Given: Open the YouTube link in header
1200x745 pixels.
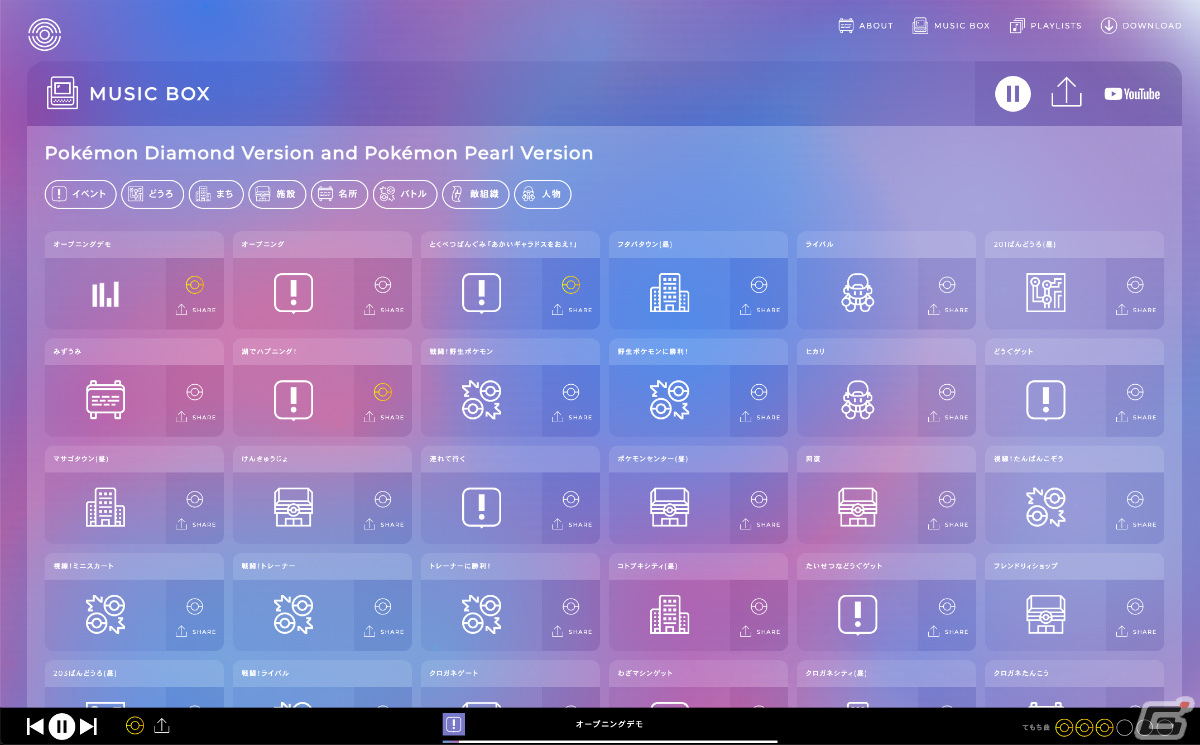Looking at the screenshot, I should [1132, 94].
